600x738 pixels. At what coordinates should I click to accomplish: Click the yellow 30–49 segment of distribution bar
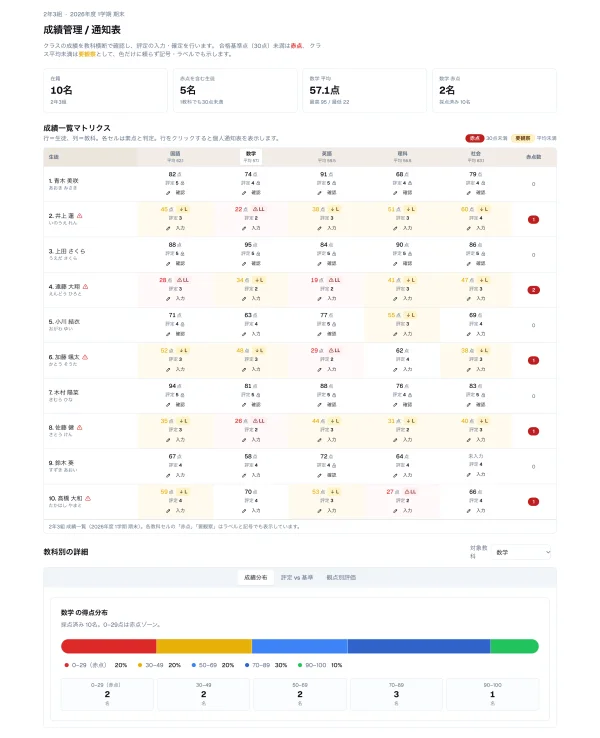(204, 646)
